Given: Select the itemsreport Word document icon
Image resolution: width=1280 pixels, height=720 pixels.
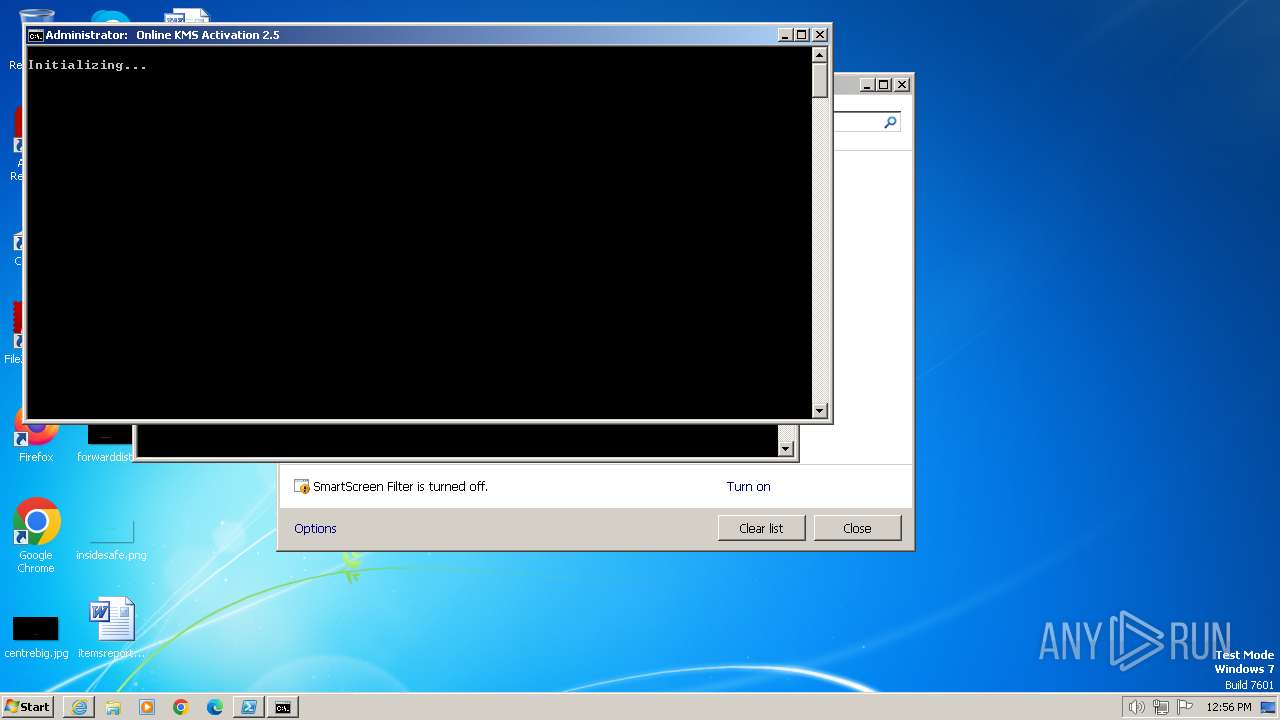Looking at the screenshot, I should pyautogui.click(x=111, y=628).
